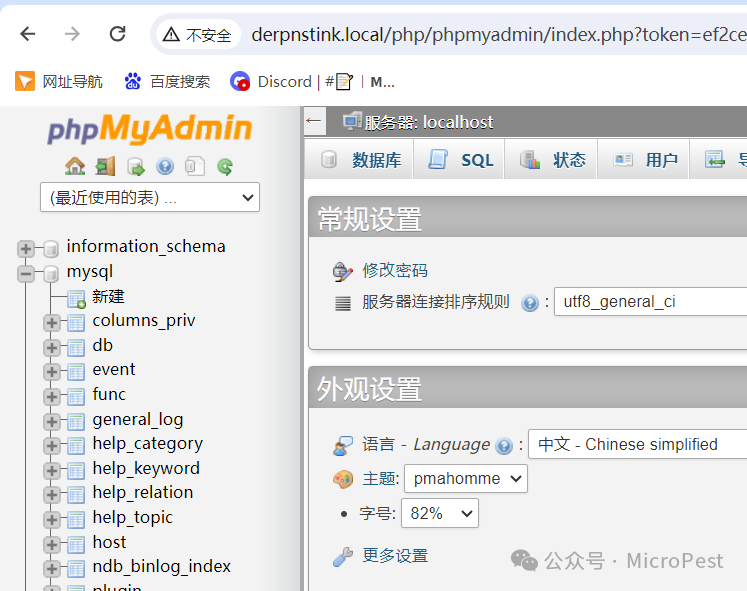Click the table icon beside general_log
Screen dimensions: 747x591
tap(76, 421)
